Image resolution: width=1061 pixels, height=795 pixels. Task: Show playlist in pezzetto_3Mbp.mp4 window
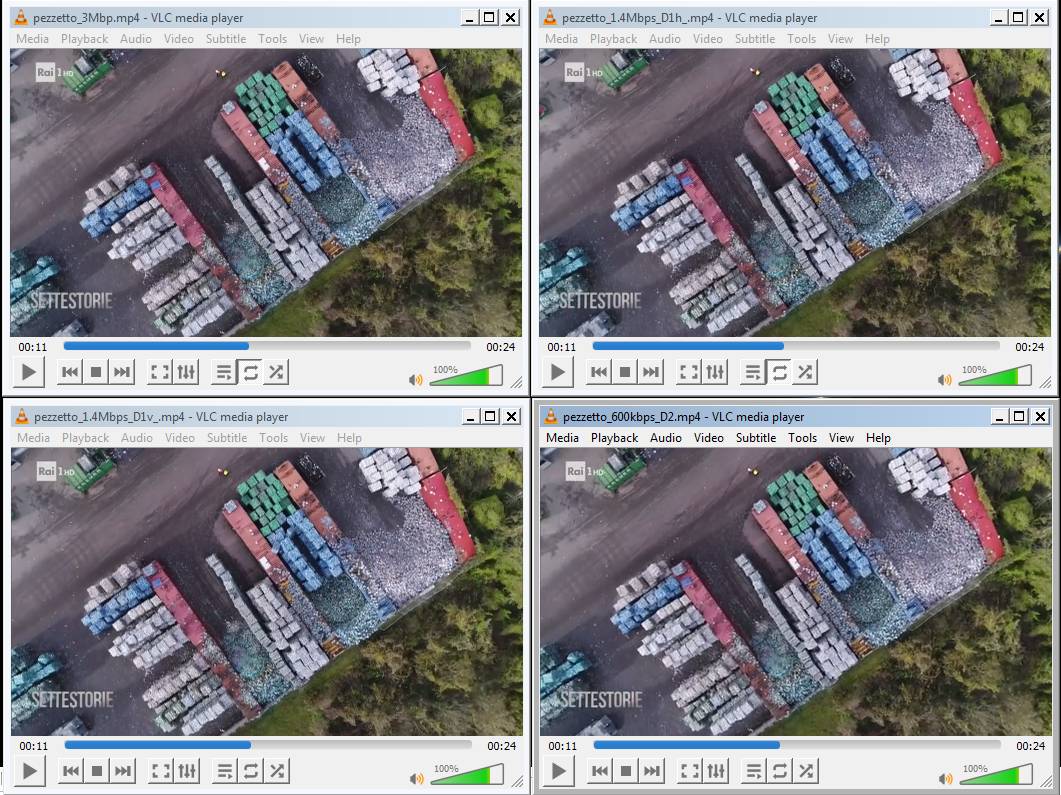(224, 372)
